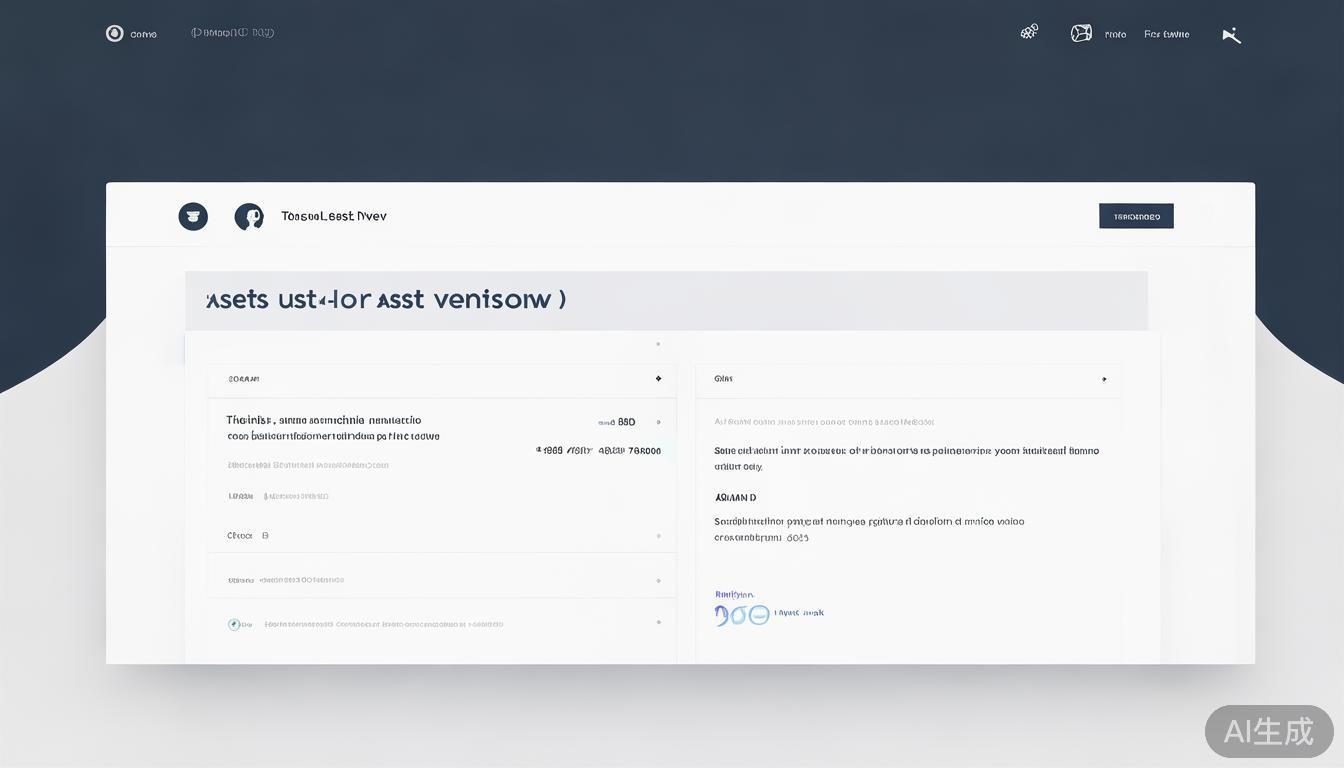Click the 'asets ust-lor asst' heading banner

pos(666,300)
